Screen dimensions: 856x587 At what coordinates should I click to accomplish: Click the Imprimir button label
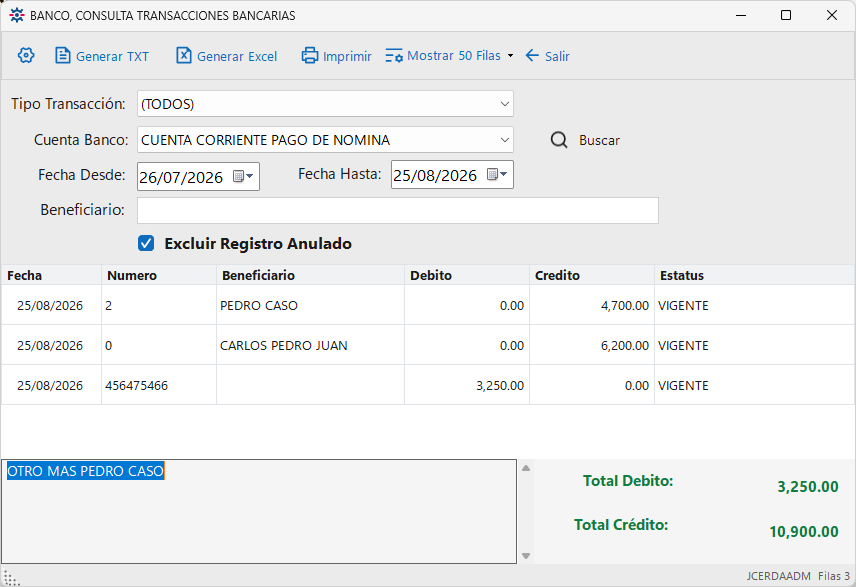(347, 56)
